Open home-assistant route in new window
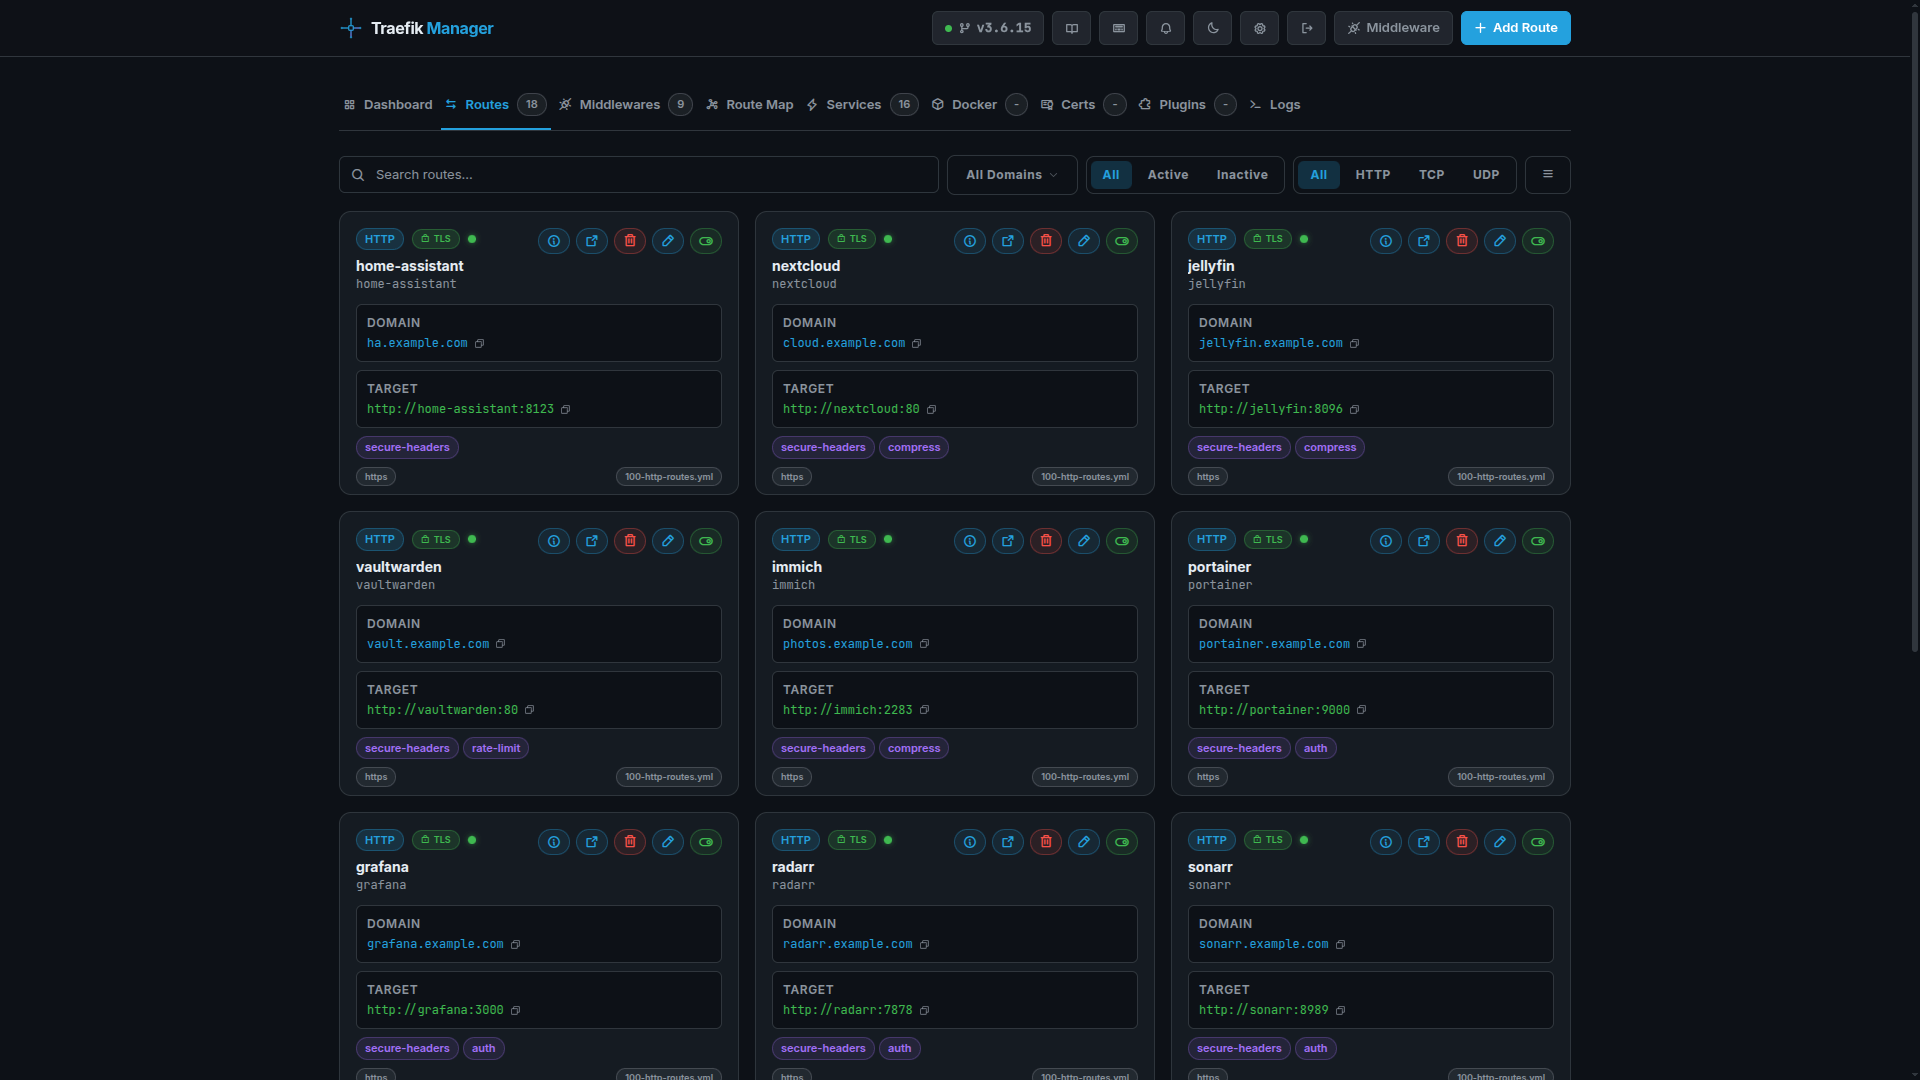This screenshot has width=1920, height=1080. tap(592, 241)
